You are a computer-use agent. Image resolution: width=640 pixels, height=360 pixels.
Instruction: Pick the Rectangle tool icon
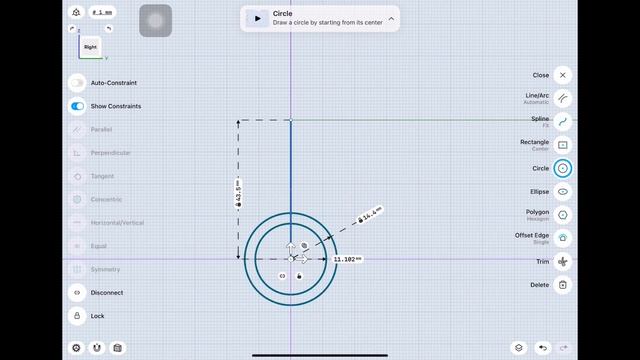pyautogui.click(x=562, y=145)
